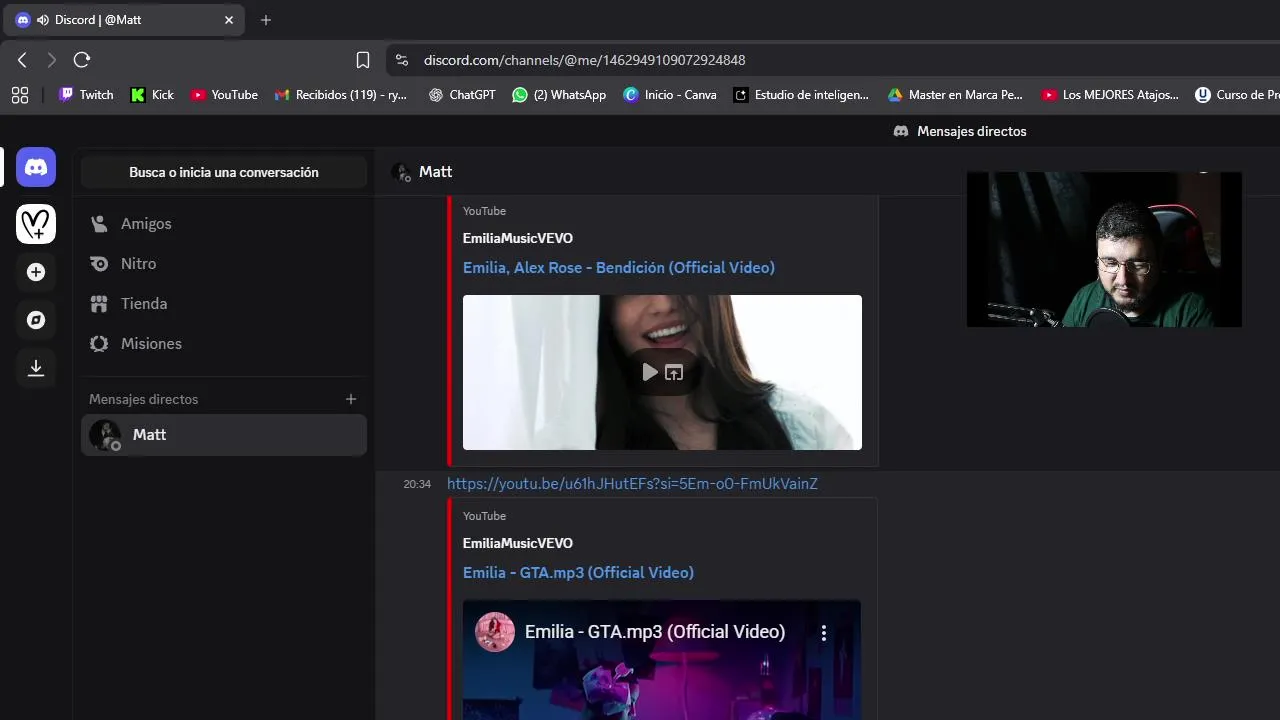Image resolution: width=1280 pixels, height=720 pixels.
Task: Open Amigos in sidebar
Action: tap(224, 224)
